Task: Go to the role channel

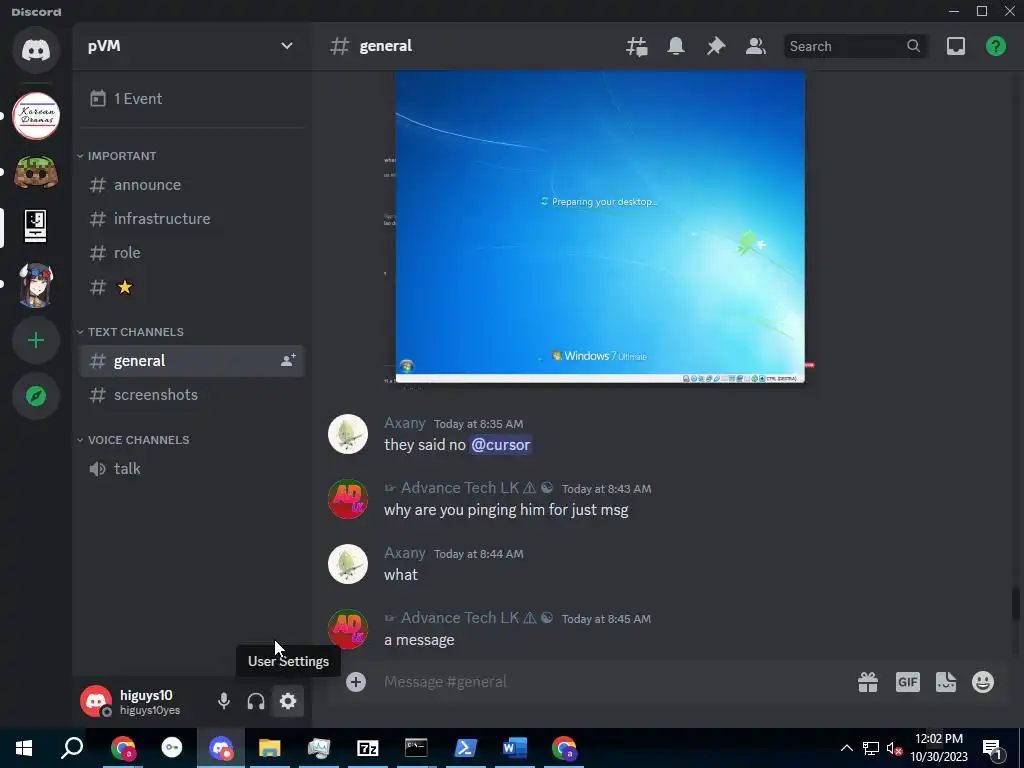Action: click(x=191, y=253)
